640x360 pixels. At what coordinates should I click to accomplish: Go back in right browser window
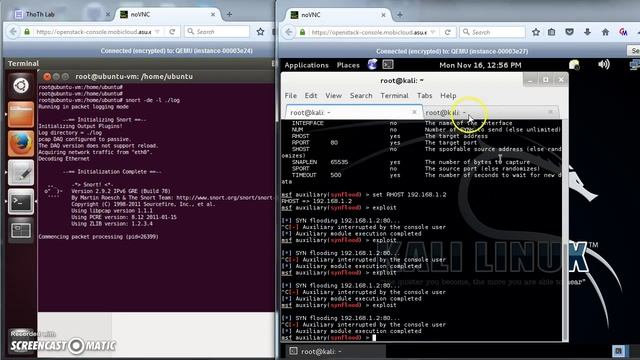click(x=289, y=32)
